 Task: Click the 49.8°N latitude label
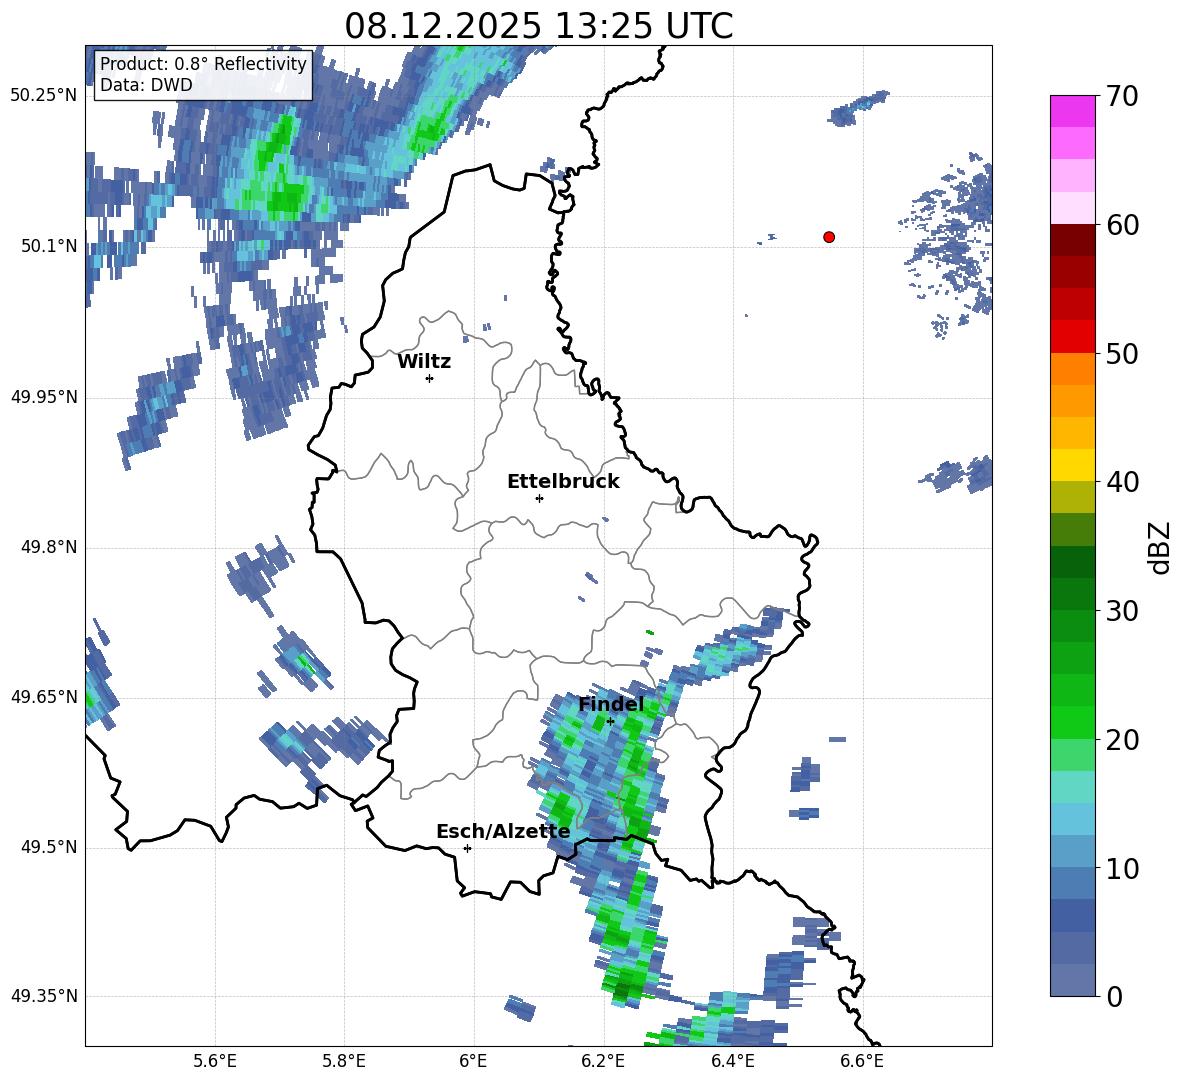pos(49,547)
